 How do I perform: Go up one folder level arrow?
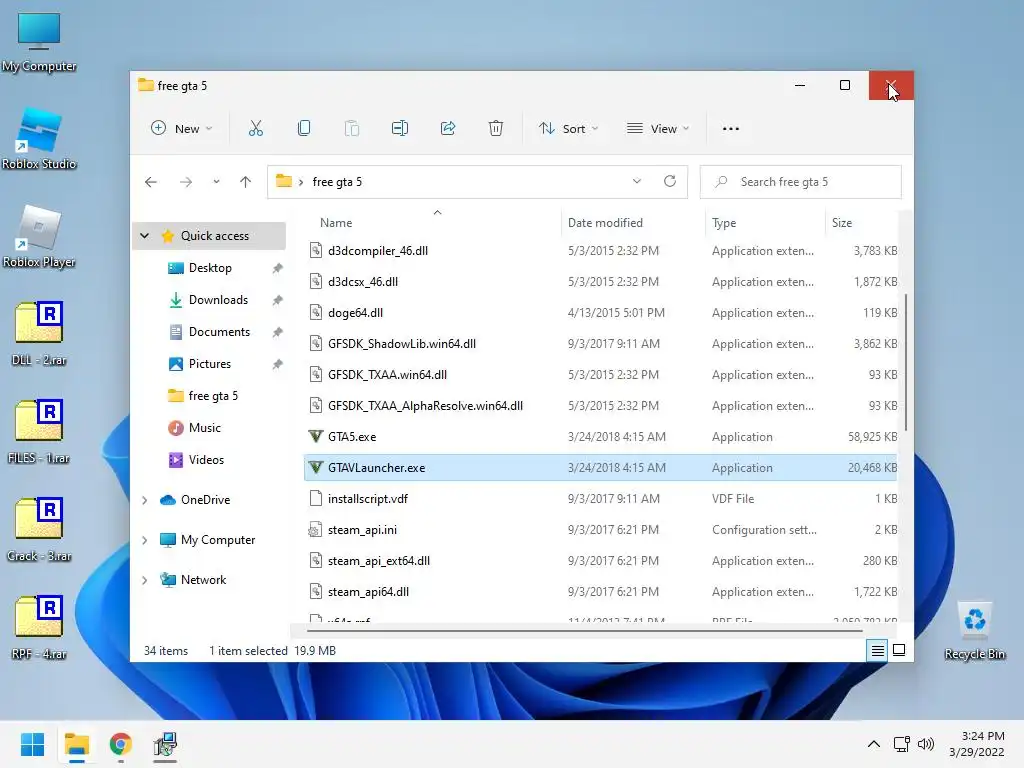pyautogui.click(x=246, y=182)
